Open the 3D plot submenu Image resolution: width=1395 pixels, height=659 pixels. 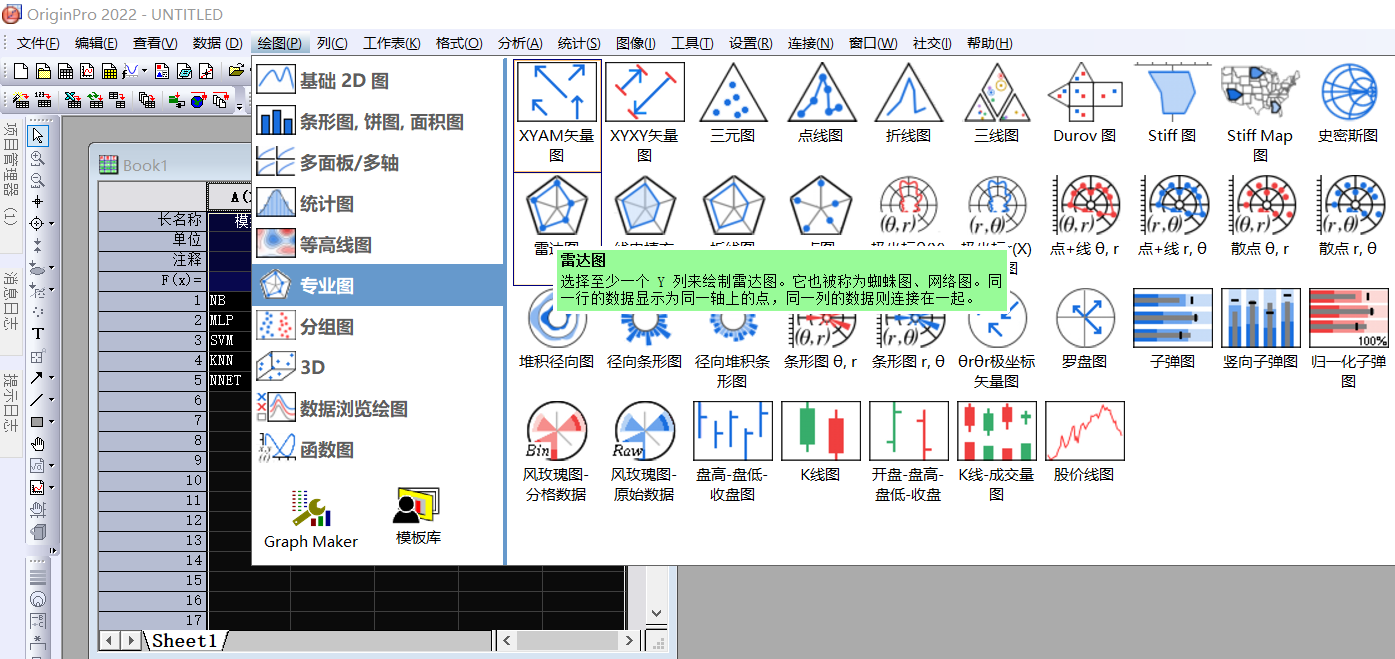378,368
